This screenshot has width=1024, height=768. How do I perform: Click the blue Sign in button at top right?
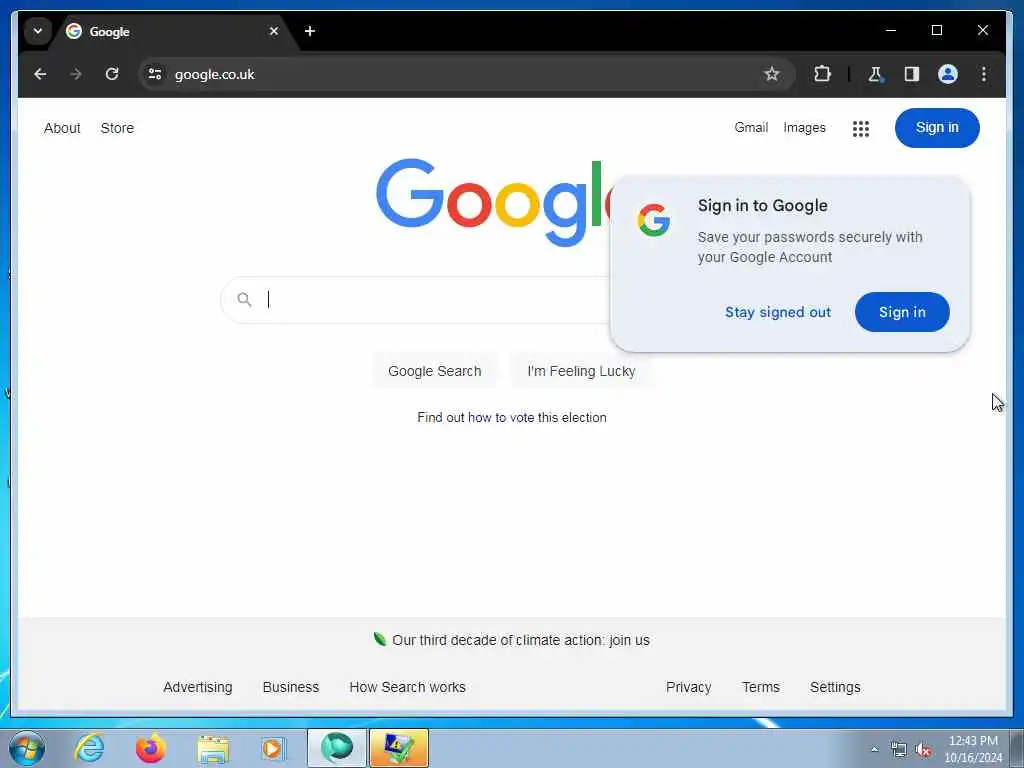937,128
